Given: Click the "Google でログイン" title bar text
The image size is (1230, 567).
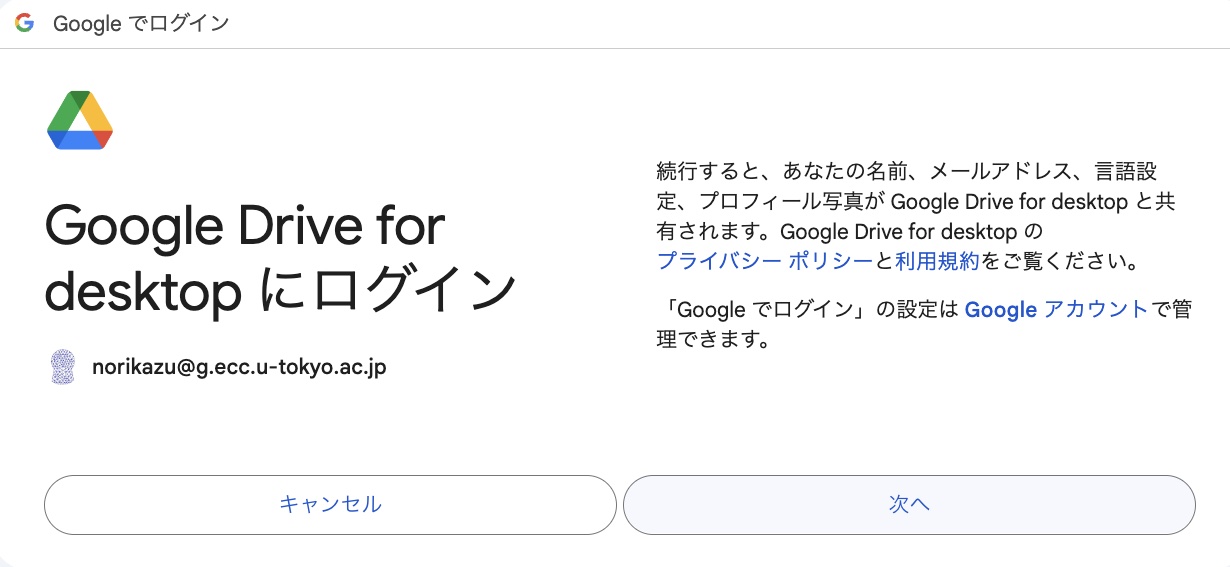Looking at the screenshot, I should [x=140, y=23].
